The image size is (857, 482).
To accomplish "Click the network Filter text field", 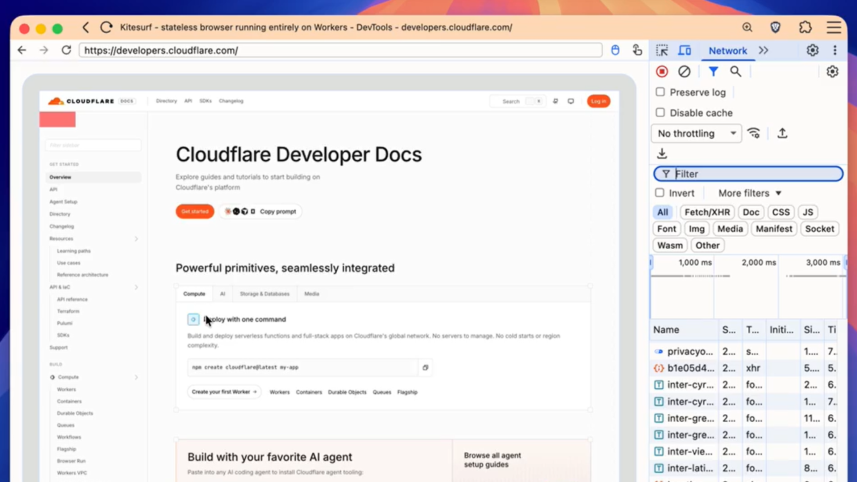I will tap(748, 174).
